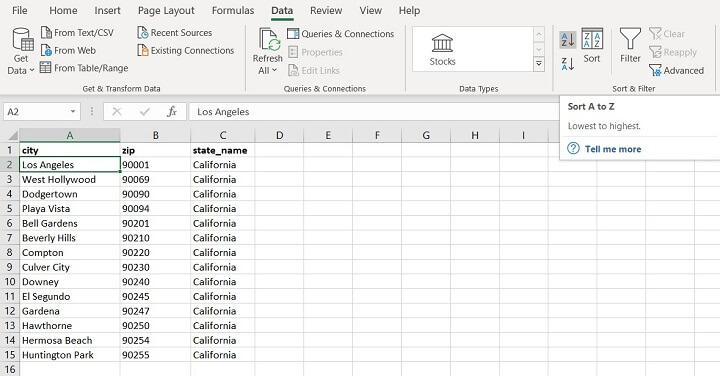Select the Hermosa Beach cell
The image size is (720, 376).
click(70, 340)
